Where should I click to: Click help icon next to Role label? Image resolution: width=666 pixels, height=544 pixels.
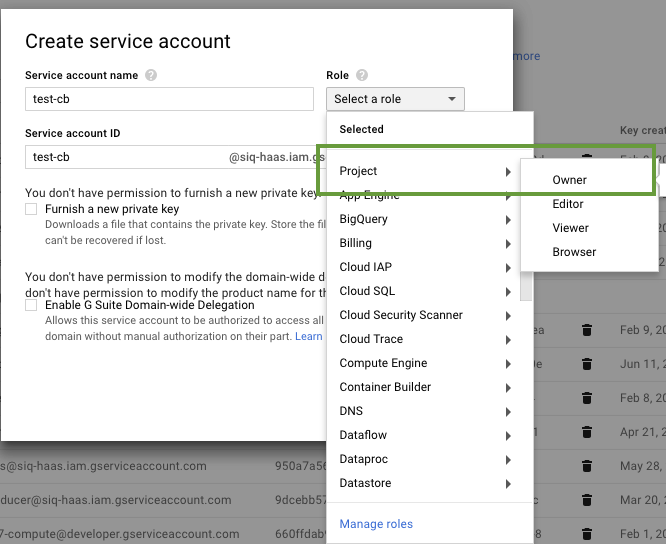click(x=362, y=75)
